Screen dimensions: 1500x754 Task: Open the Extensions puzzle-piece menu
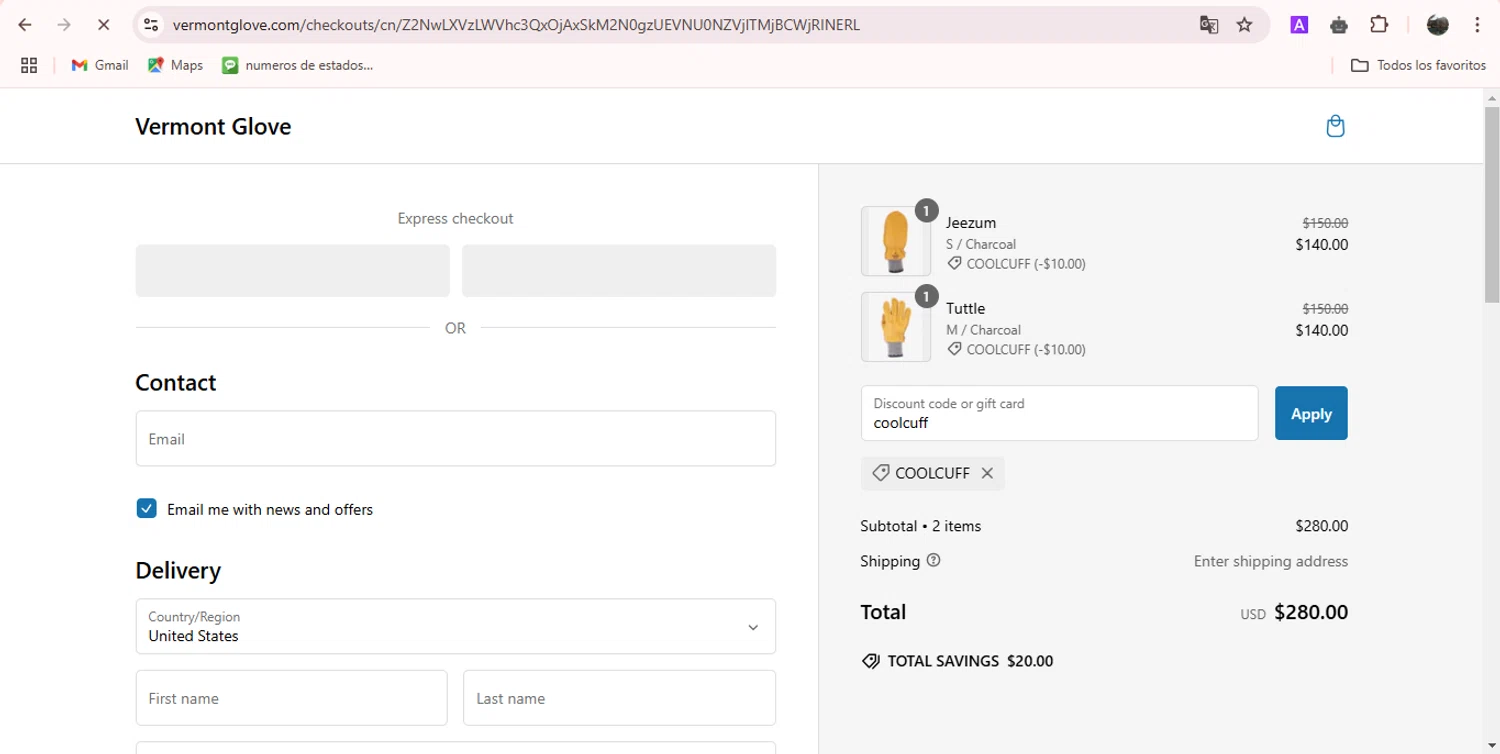[x=1379, y=25]
